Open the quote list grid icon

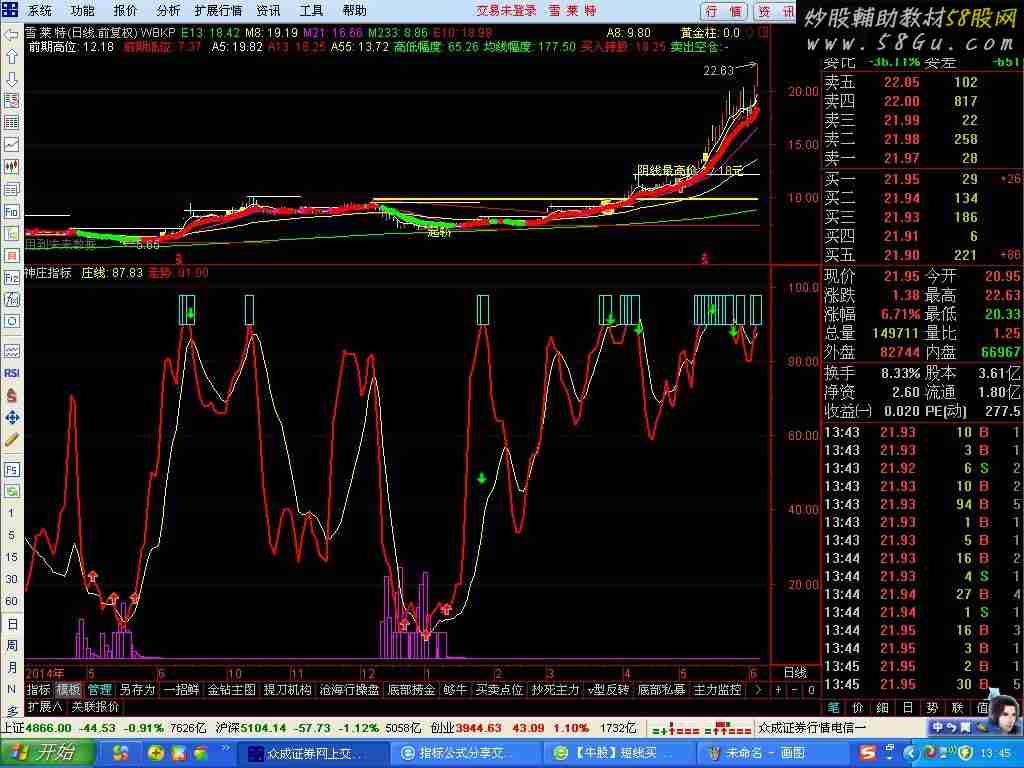point(11,123)
